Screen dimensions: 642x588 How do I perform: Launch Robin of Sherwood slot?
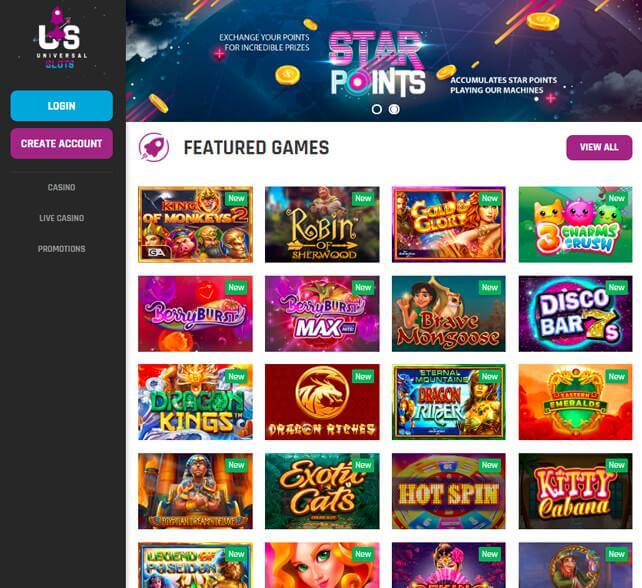click(x=322, y=224)
